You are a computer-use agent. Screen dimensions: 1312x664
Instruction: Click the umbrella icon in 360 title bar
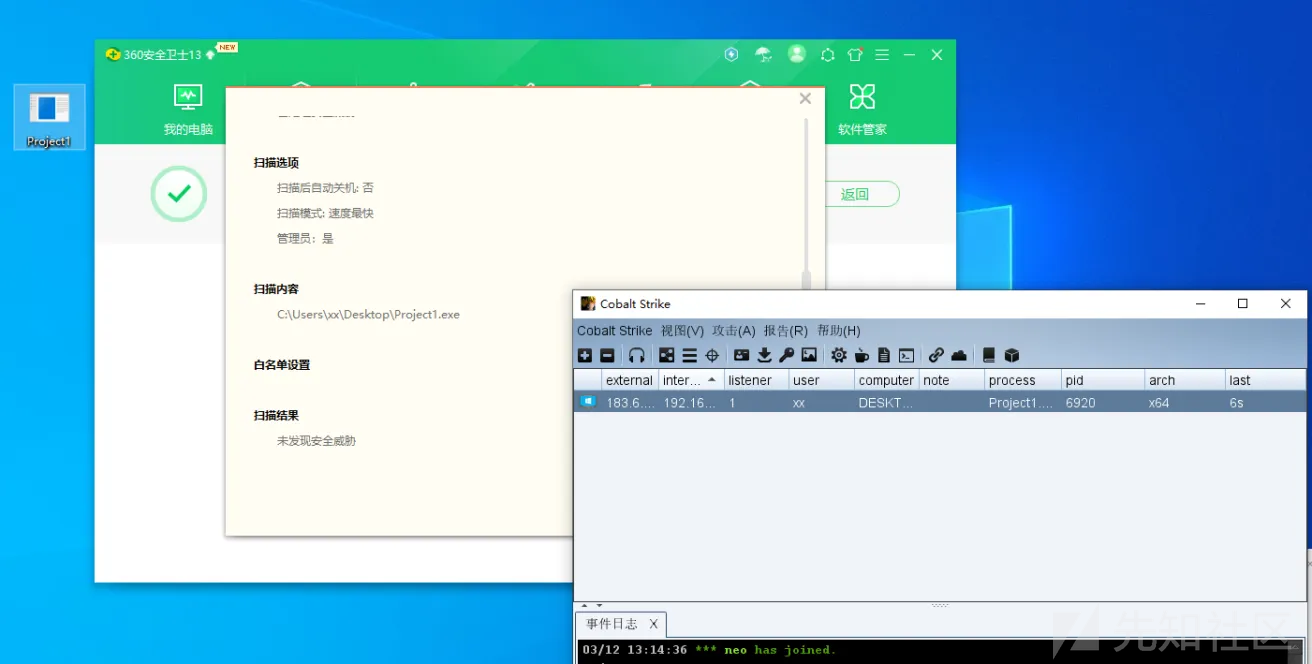click(x=763, y=54)
